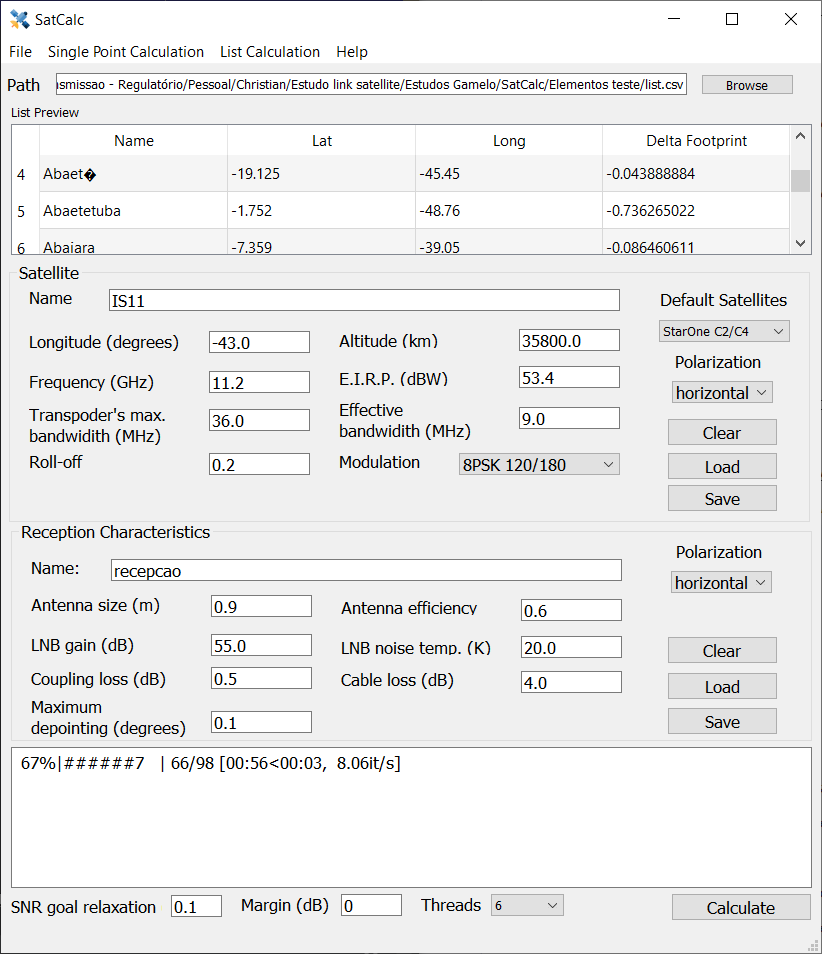Click the Transponder's max. bandwidth field
This screenshot has height=954, width=822.
tap(259, 420)
